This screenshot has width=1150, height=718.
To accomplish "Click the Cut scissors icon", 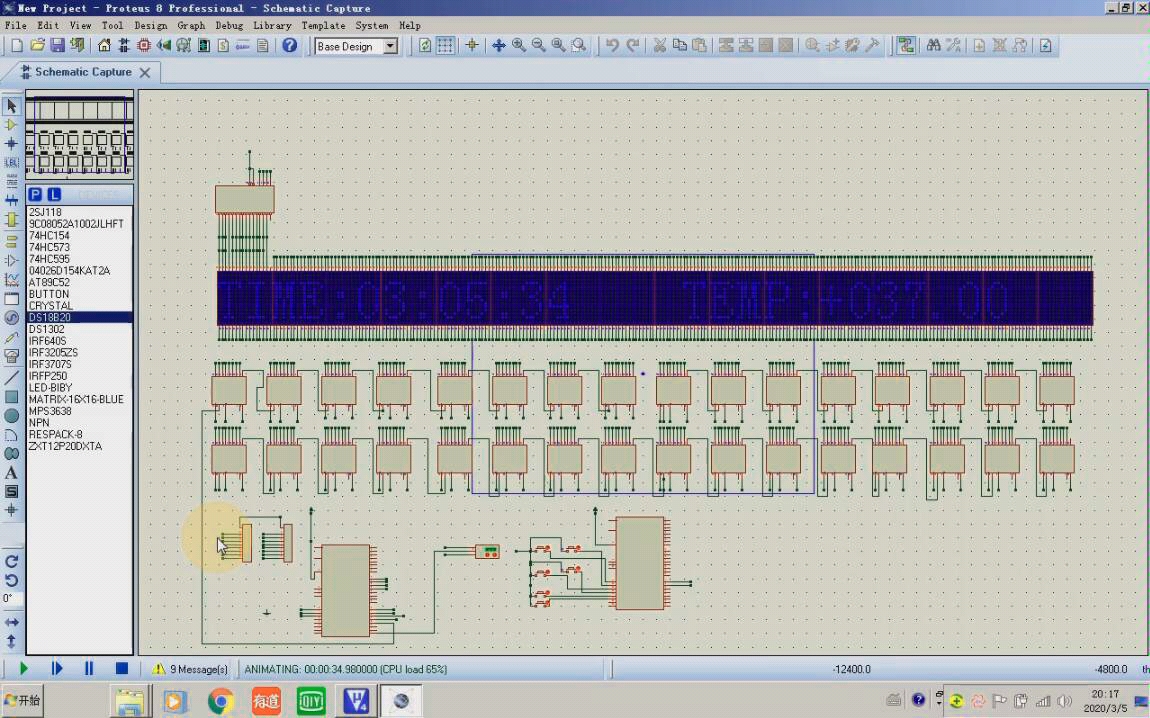I will coord(660,46).
